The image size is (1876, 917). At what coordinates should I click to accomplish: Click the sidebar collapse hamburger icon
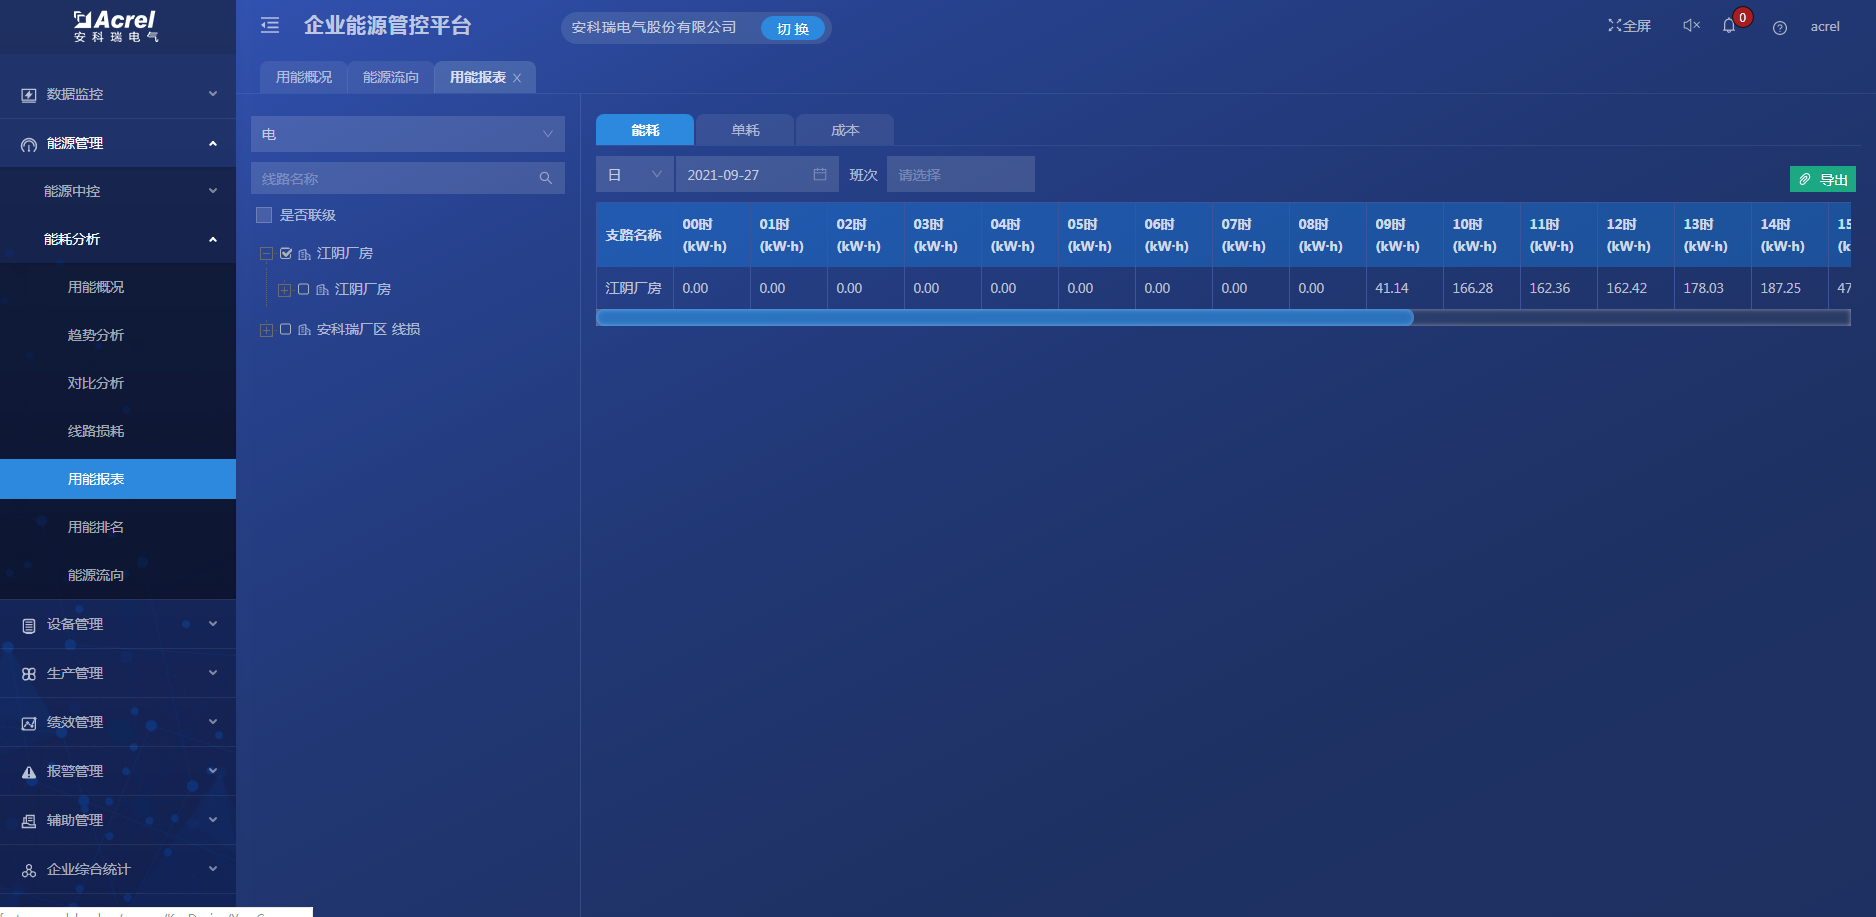[270, 26]
